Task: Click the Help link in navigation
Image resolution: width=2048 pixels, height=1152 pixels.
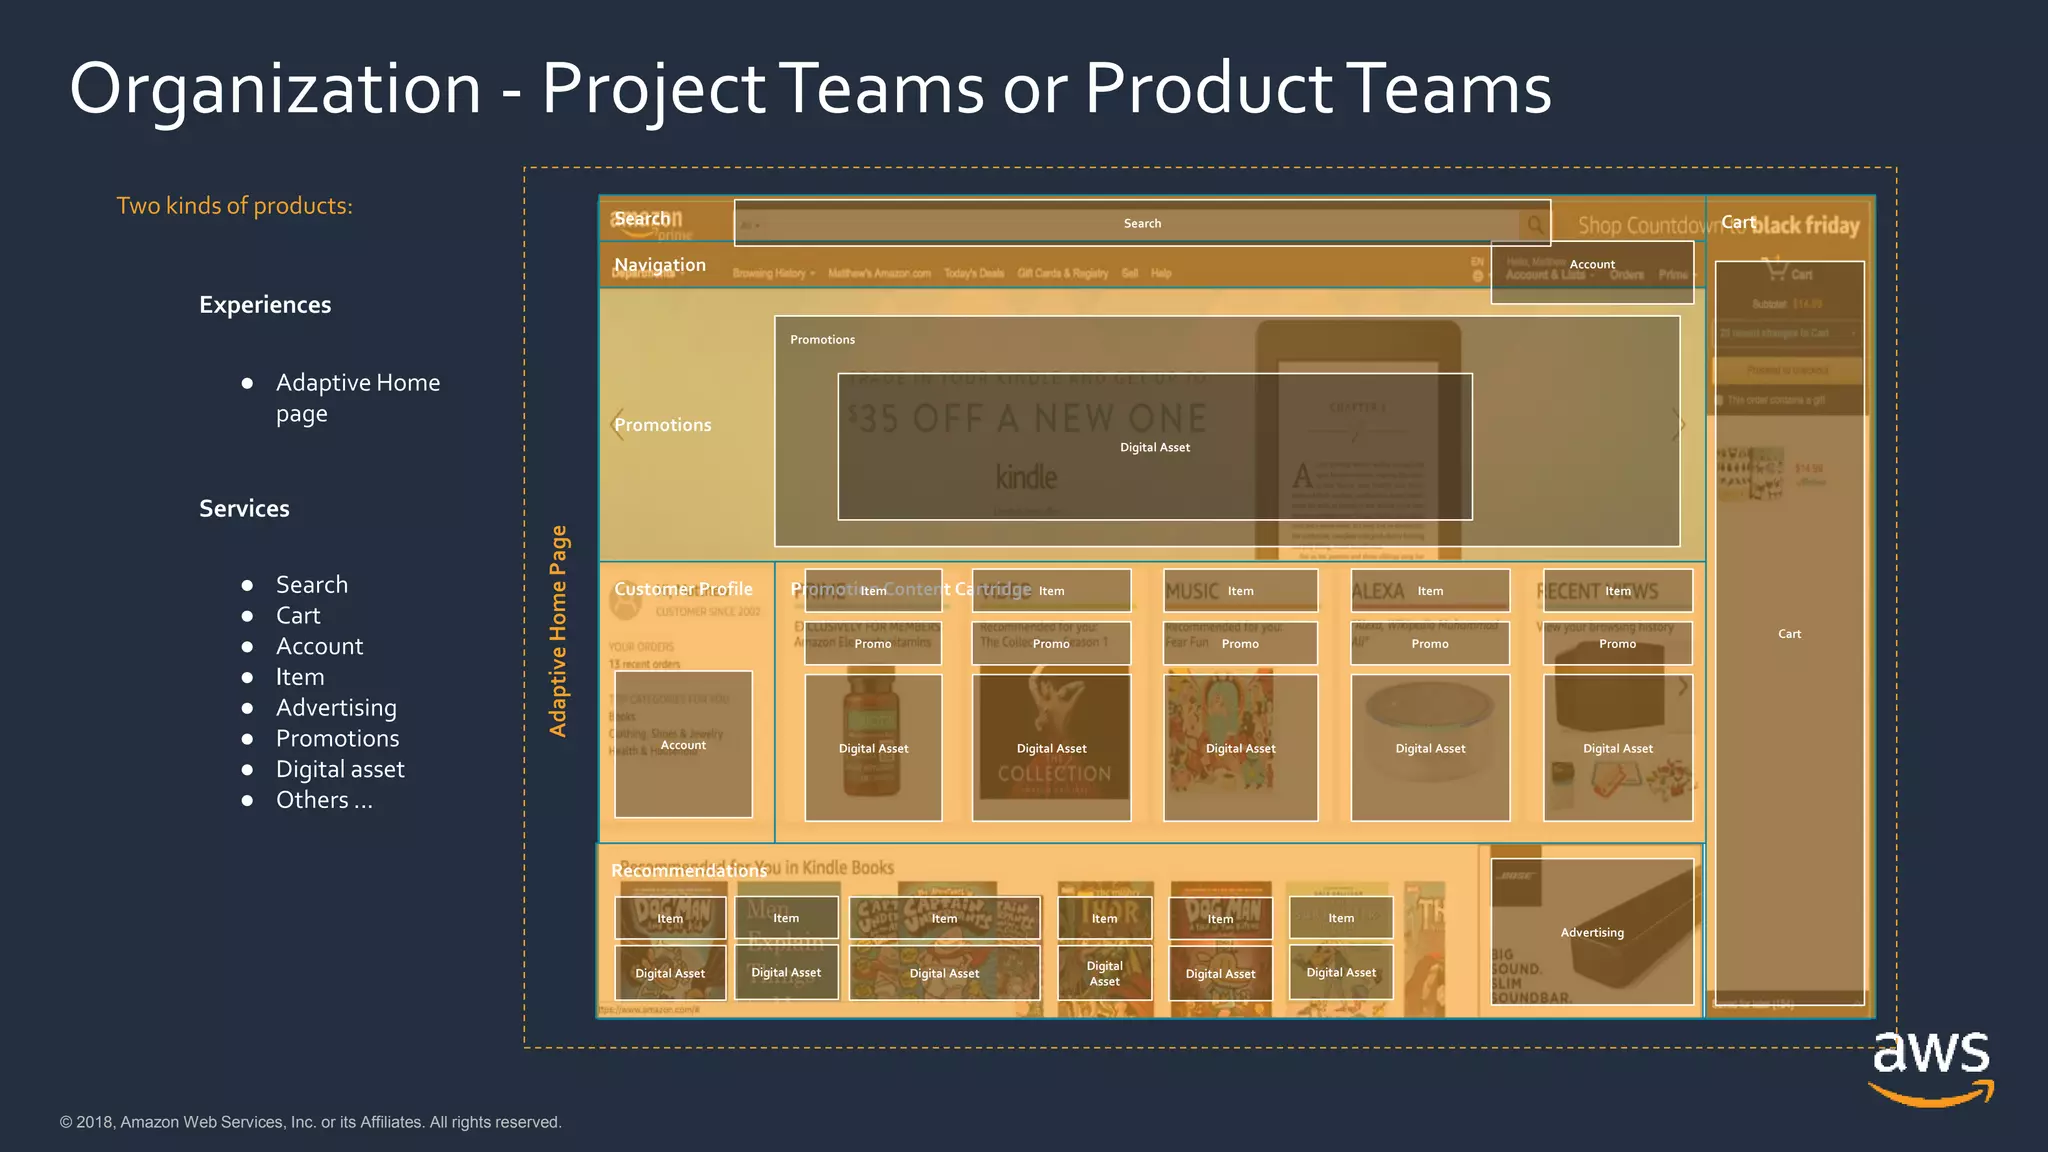Action: [1161, 273]
